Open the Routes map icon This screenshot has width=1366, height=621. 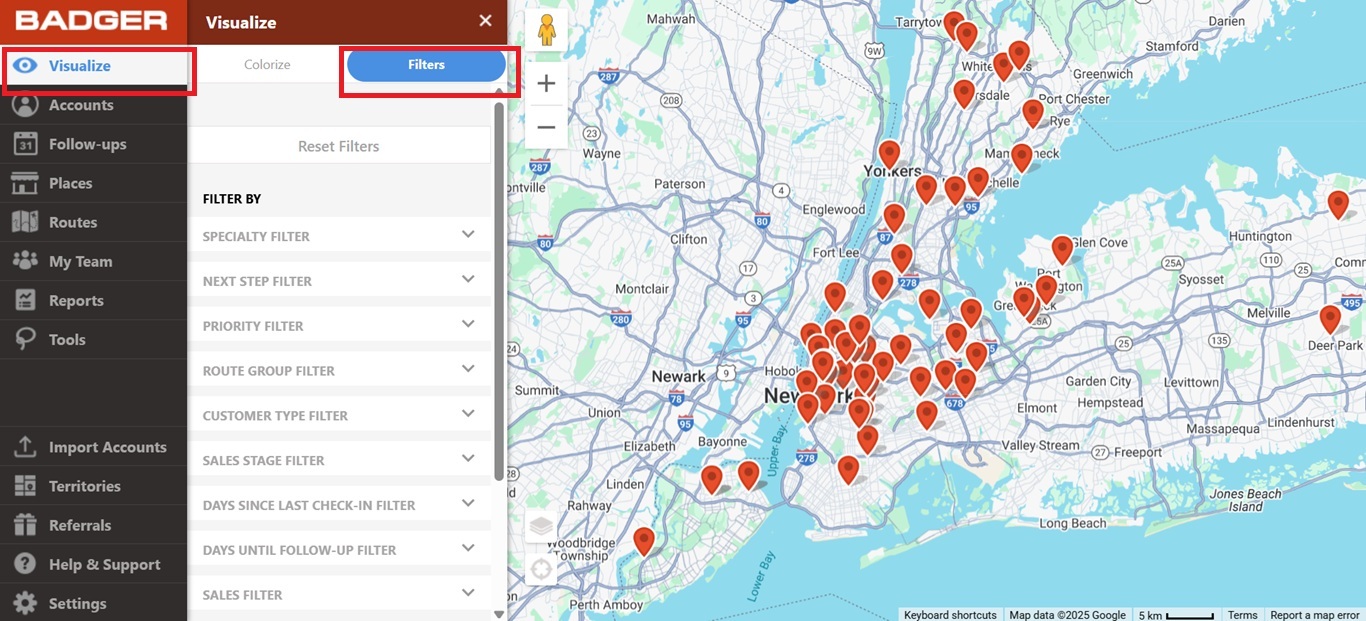pos(25,222)
